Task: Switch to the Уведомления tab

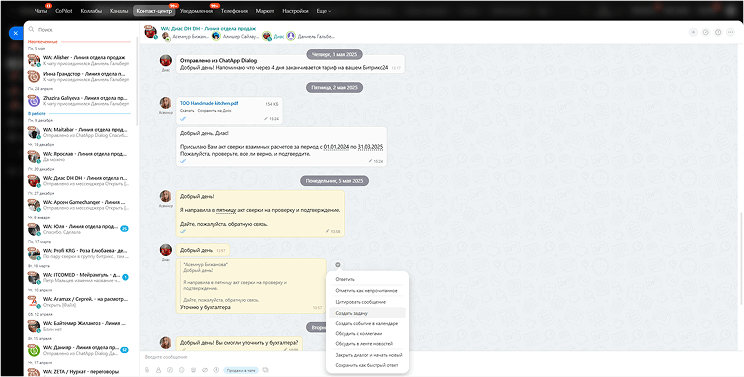Action: tap(196, 11)
